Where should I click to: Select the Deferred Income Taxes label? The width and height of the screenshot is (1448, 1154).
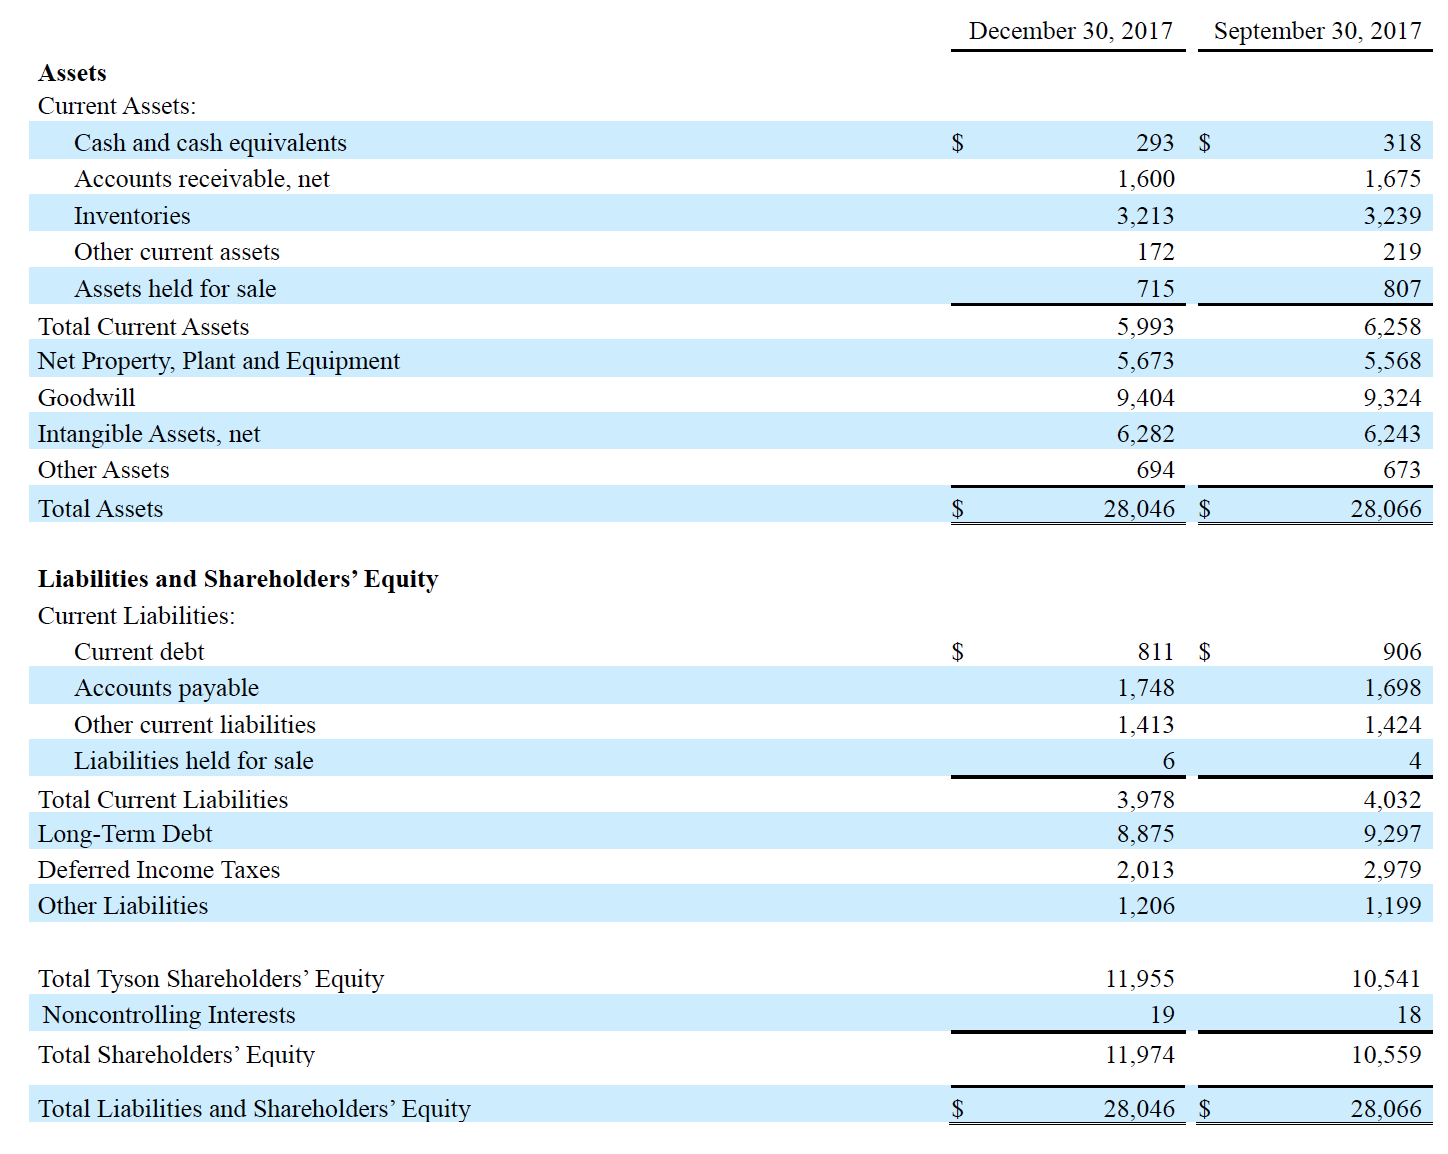[x=159, y=870]
